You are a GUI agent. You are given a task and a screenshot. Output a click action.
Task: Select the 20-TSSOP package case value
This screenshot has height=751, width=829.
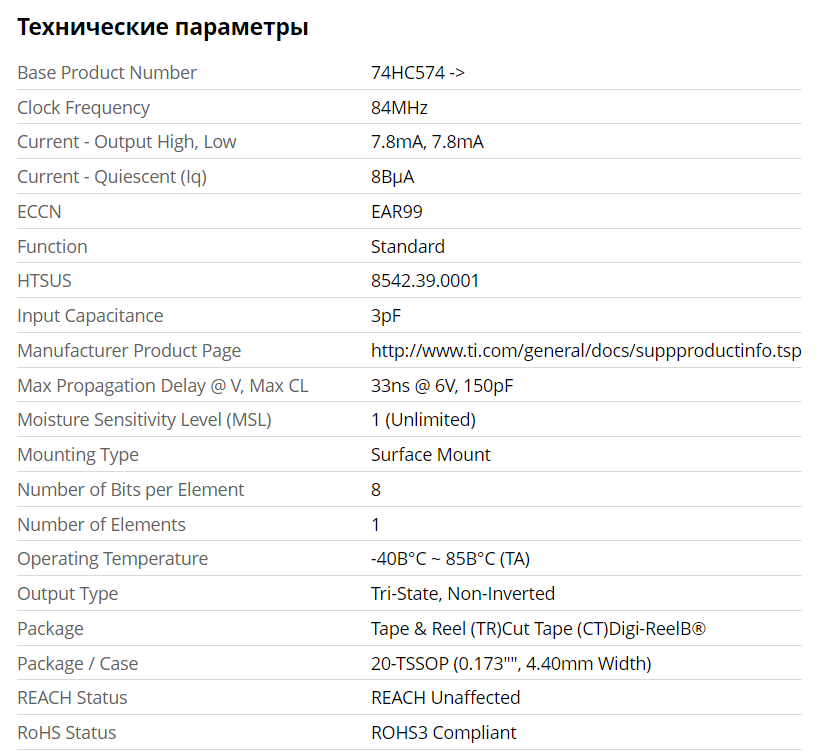511,664
